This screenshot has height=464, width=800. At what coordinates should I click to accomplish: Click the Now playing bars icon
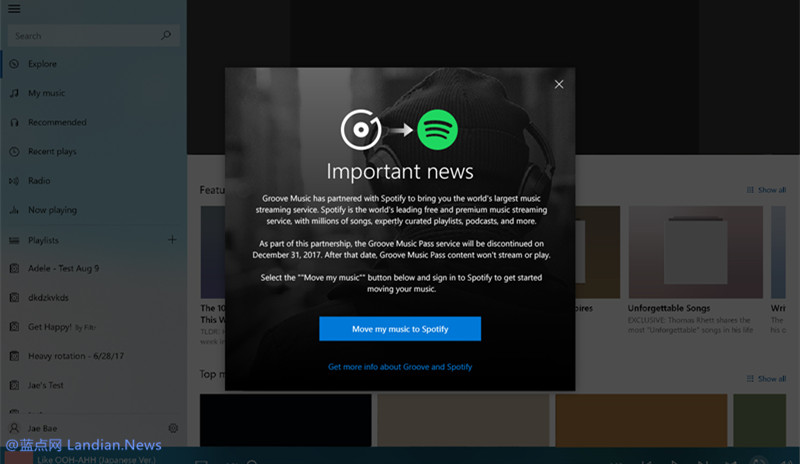(14, 210)
